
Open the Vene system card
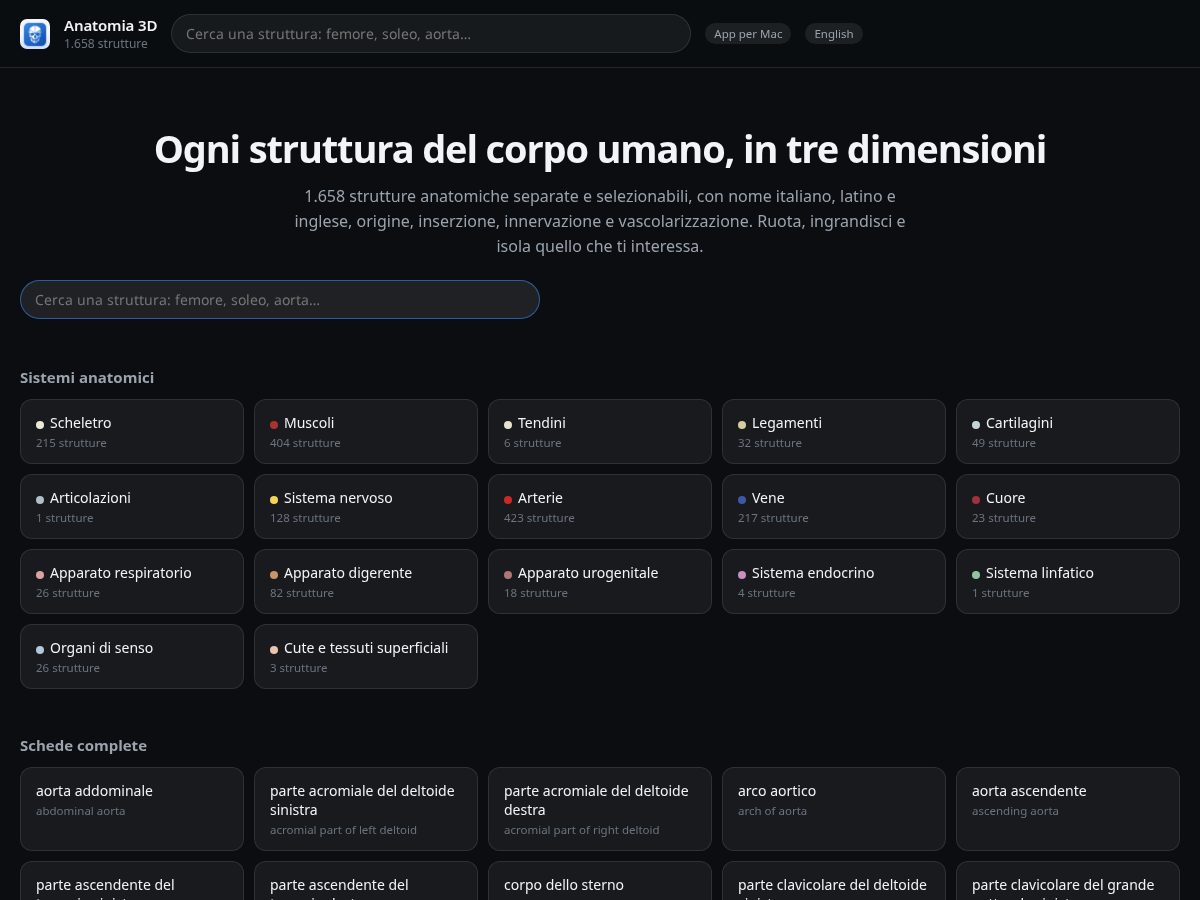pos(834,507)
